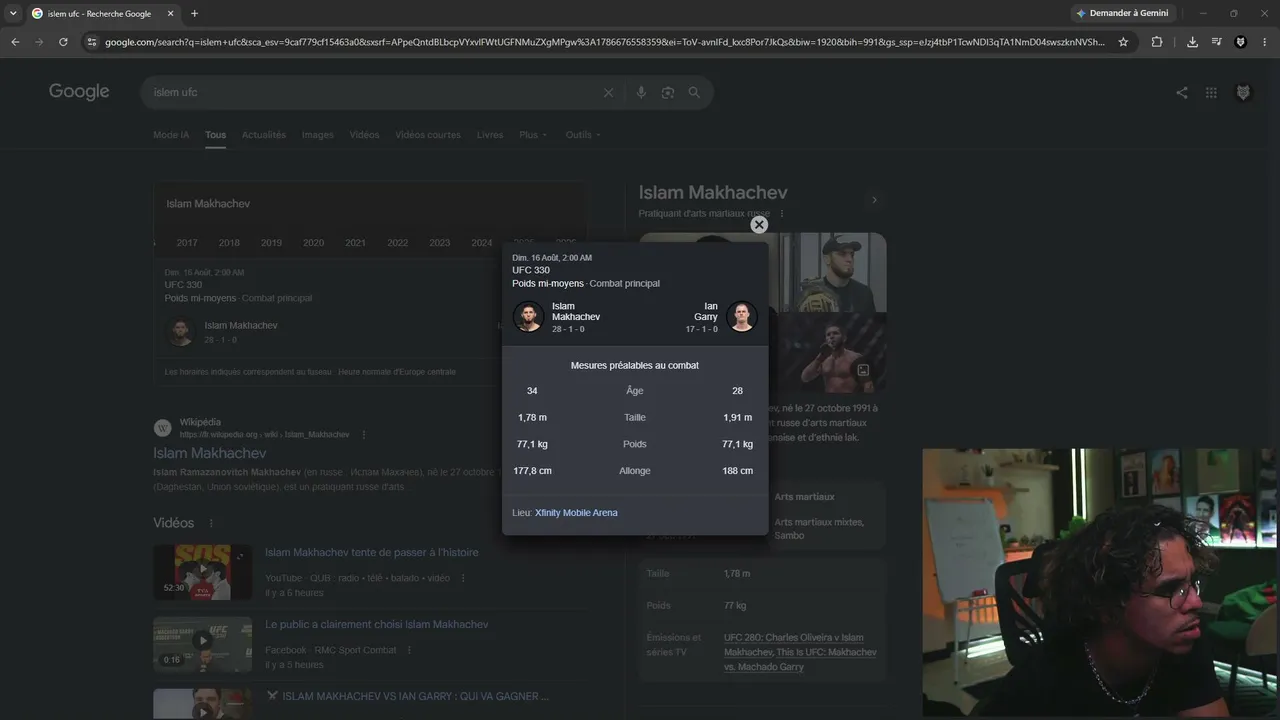
Task: Expand the Outils tools menu
Action: (584, 135)
